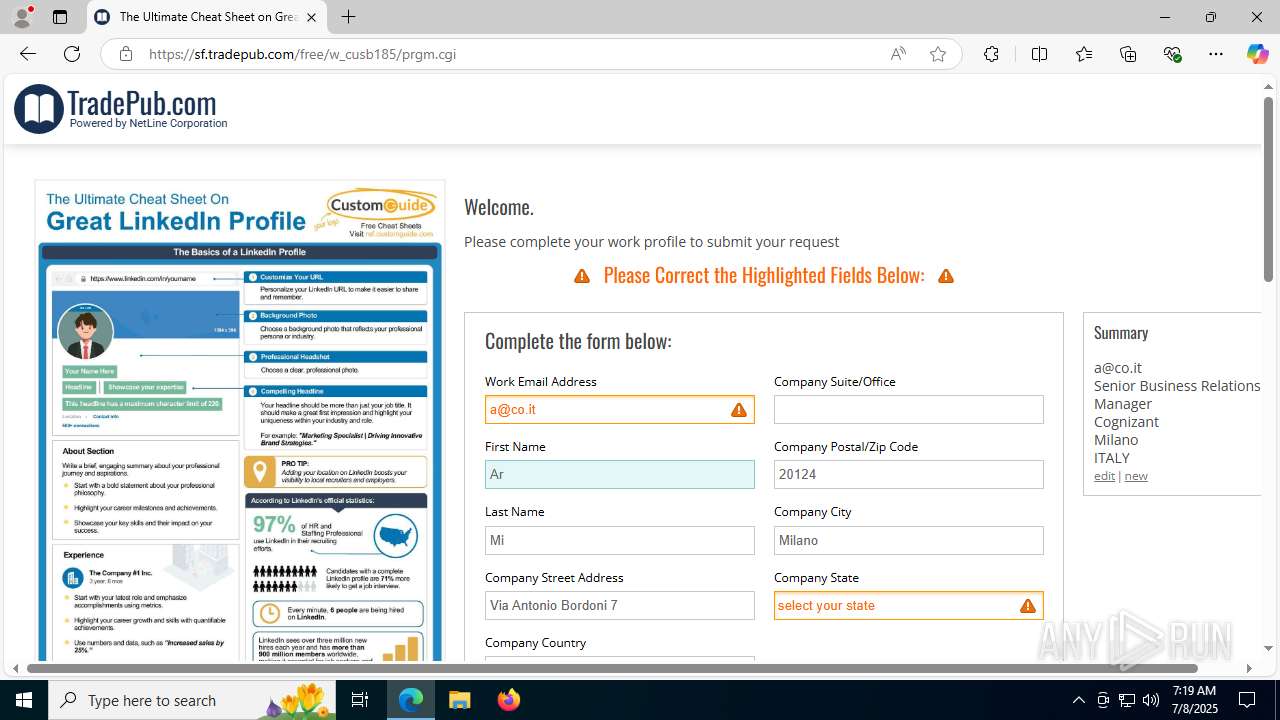This screenshot has width=1280, height=720.
Task: Click the browser Back arrow
Action: (x=27, y=54)
